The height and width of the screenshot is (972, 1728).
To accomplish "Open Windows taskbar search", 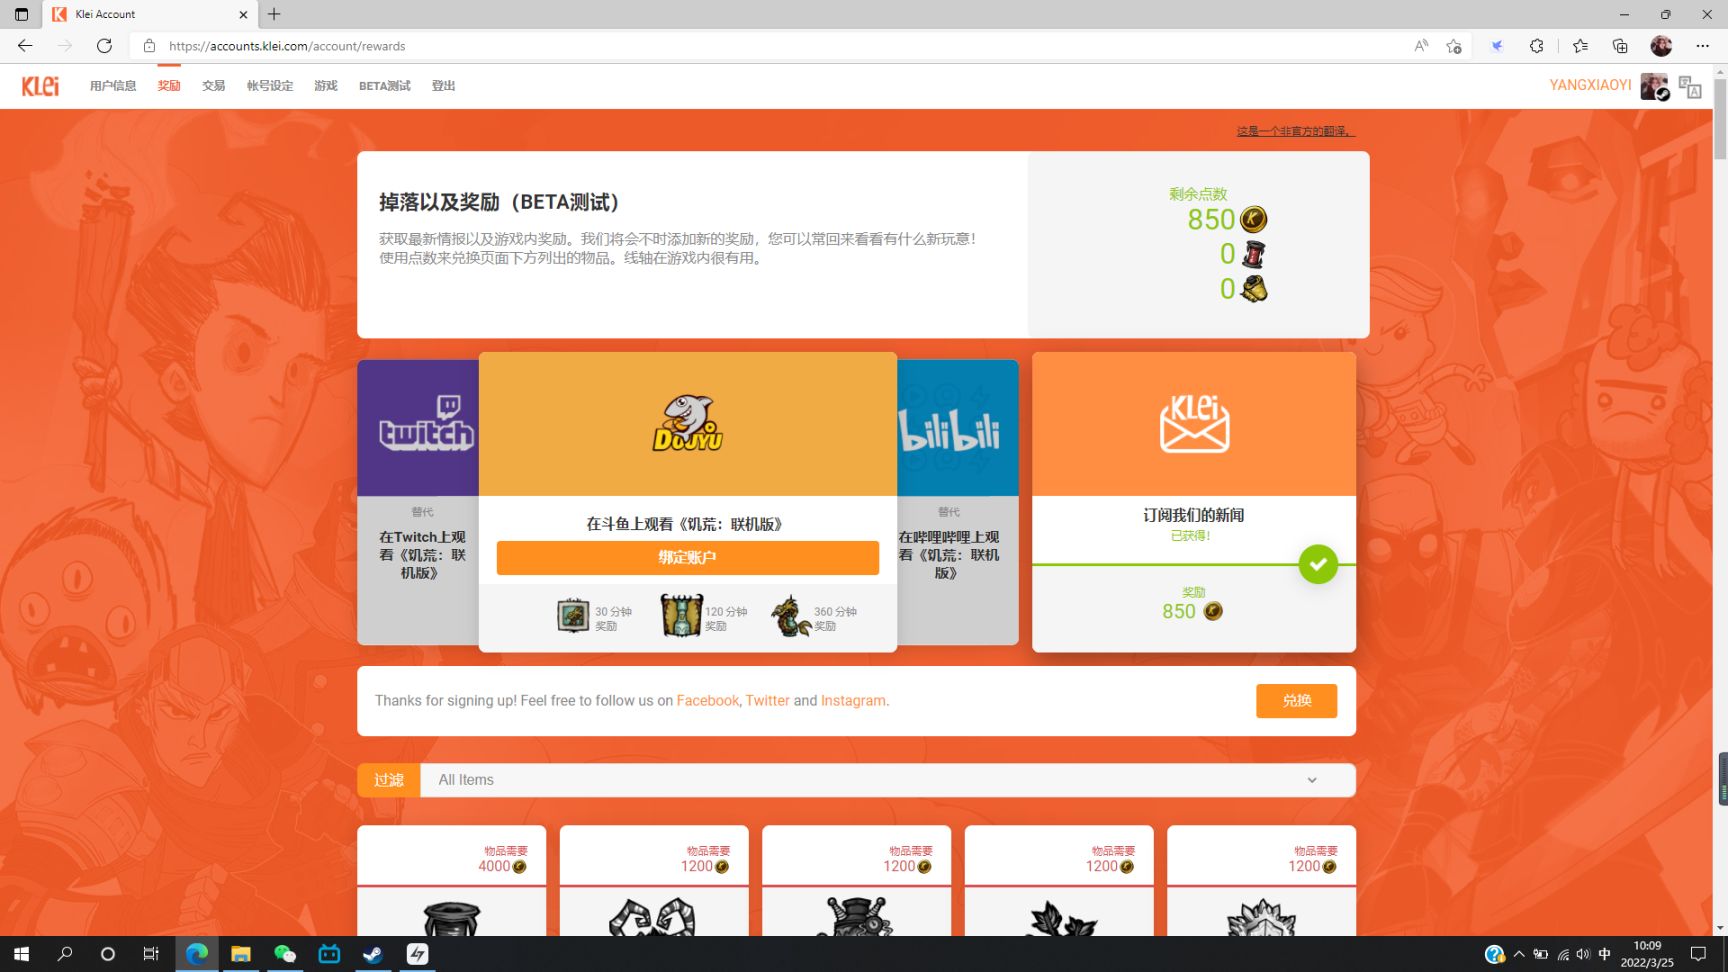I will pyautogui.click(x=65, y=954).
